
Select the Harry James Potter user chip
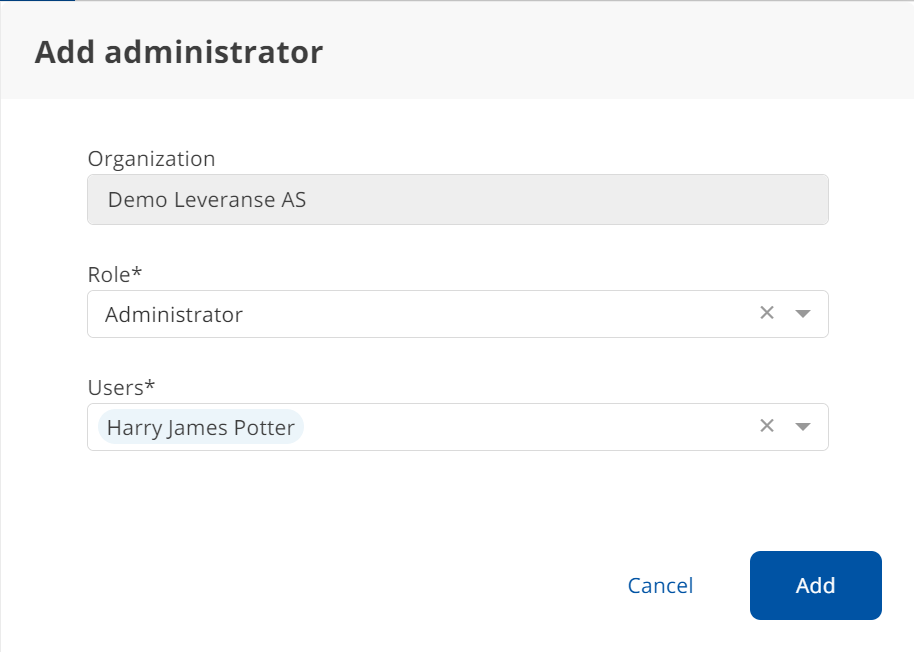click(x=201, y=428)
